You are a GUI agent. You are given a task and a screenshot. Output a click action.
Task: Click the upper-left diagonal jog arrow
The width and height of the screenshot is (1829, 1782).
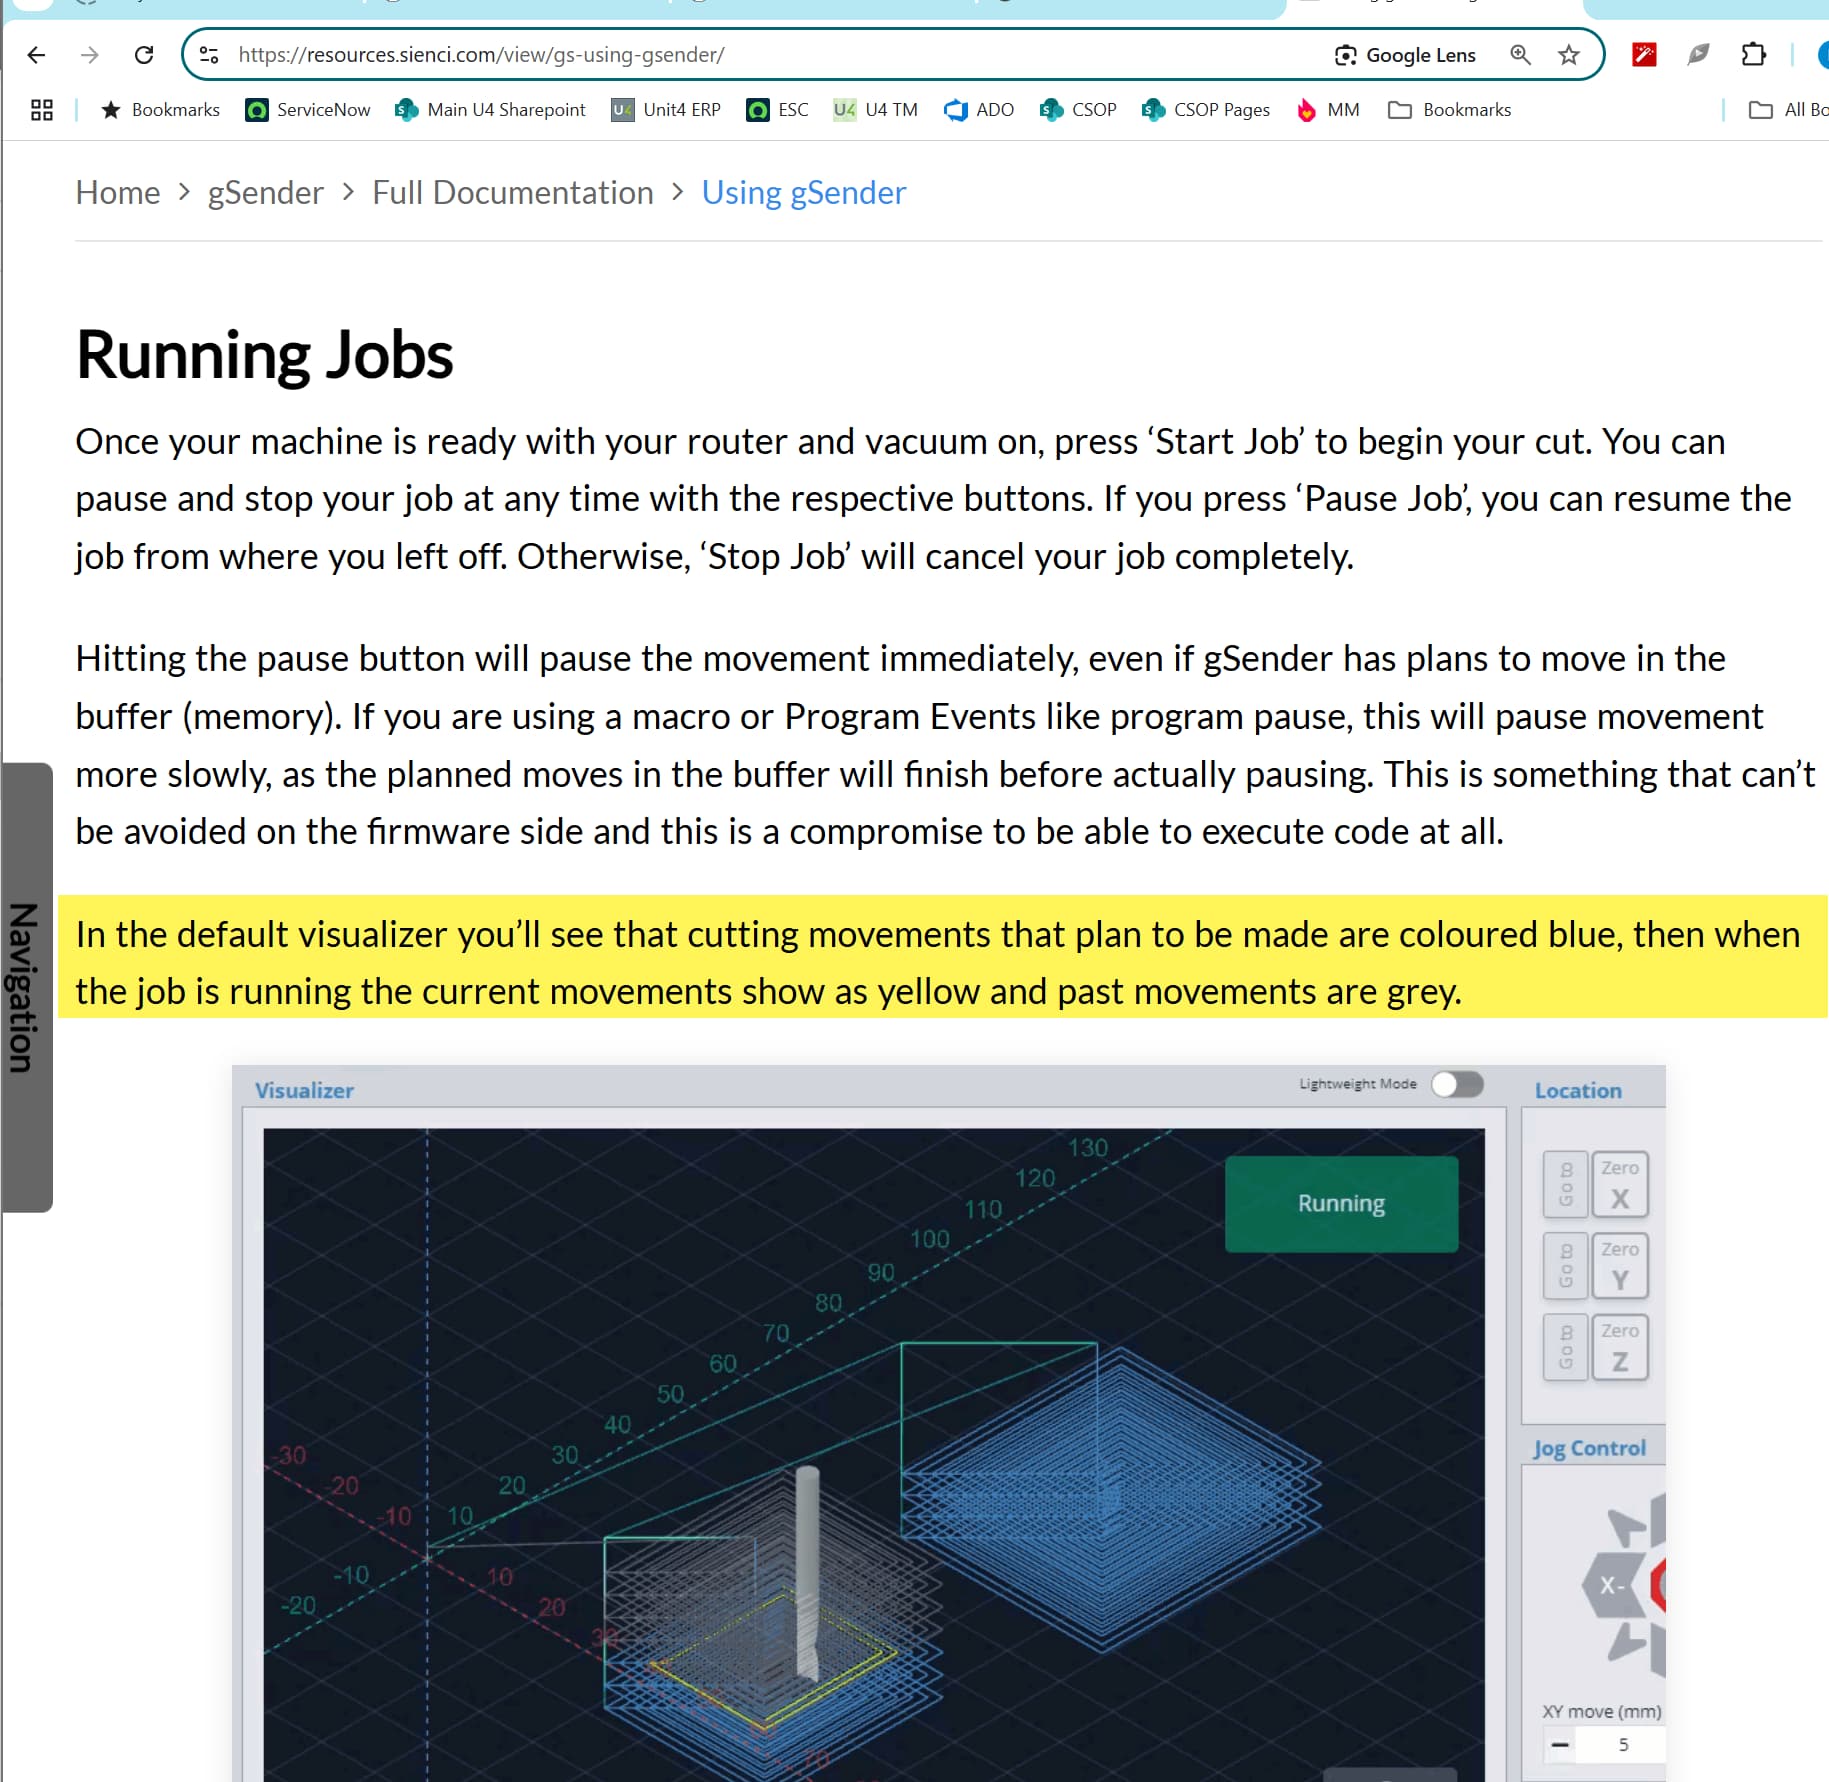1626,1527
